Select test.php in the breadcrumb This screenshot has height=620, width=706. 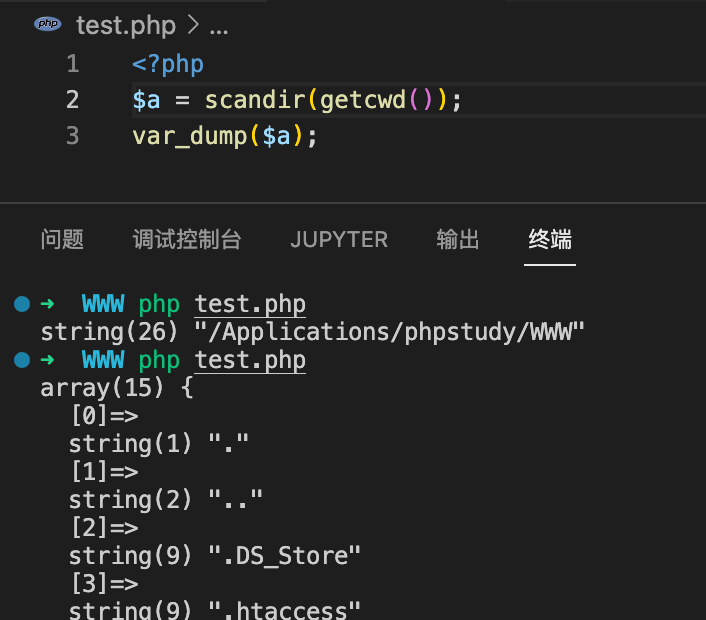click(x=126, y=25)
